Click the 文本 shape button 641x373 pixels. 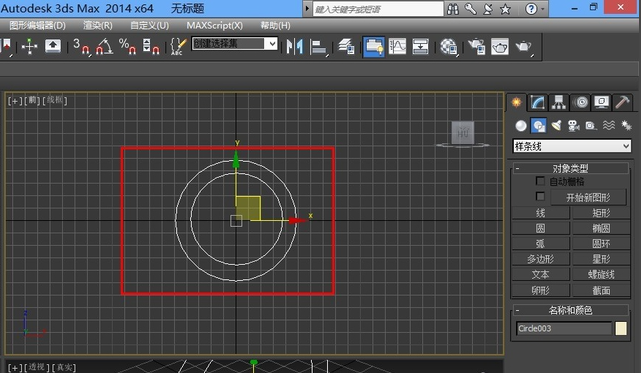click(540, 274)
